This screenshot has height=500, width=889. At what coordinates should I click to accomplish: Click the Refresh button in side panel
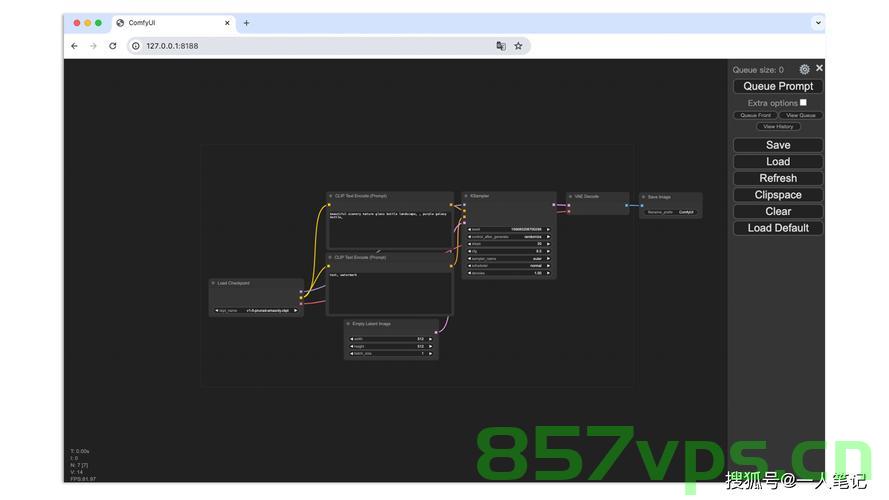pyautogui.click(x=778, y=178)
